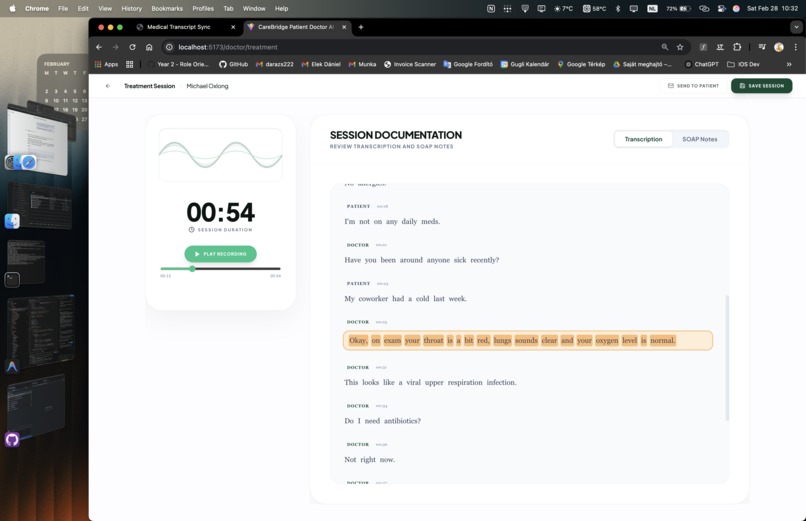Switch to the SOAP Notes tab
806x521 pixels.
tap(700, 139)
